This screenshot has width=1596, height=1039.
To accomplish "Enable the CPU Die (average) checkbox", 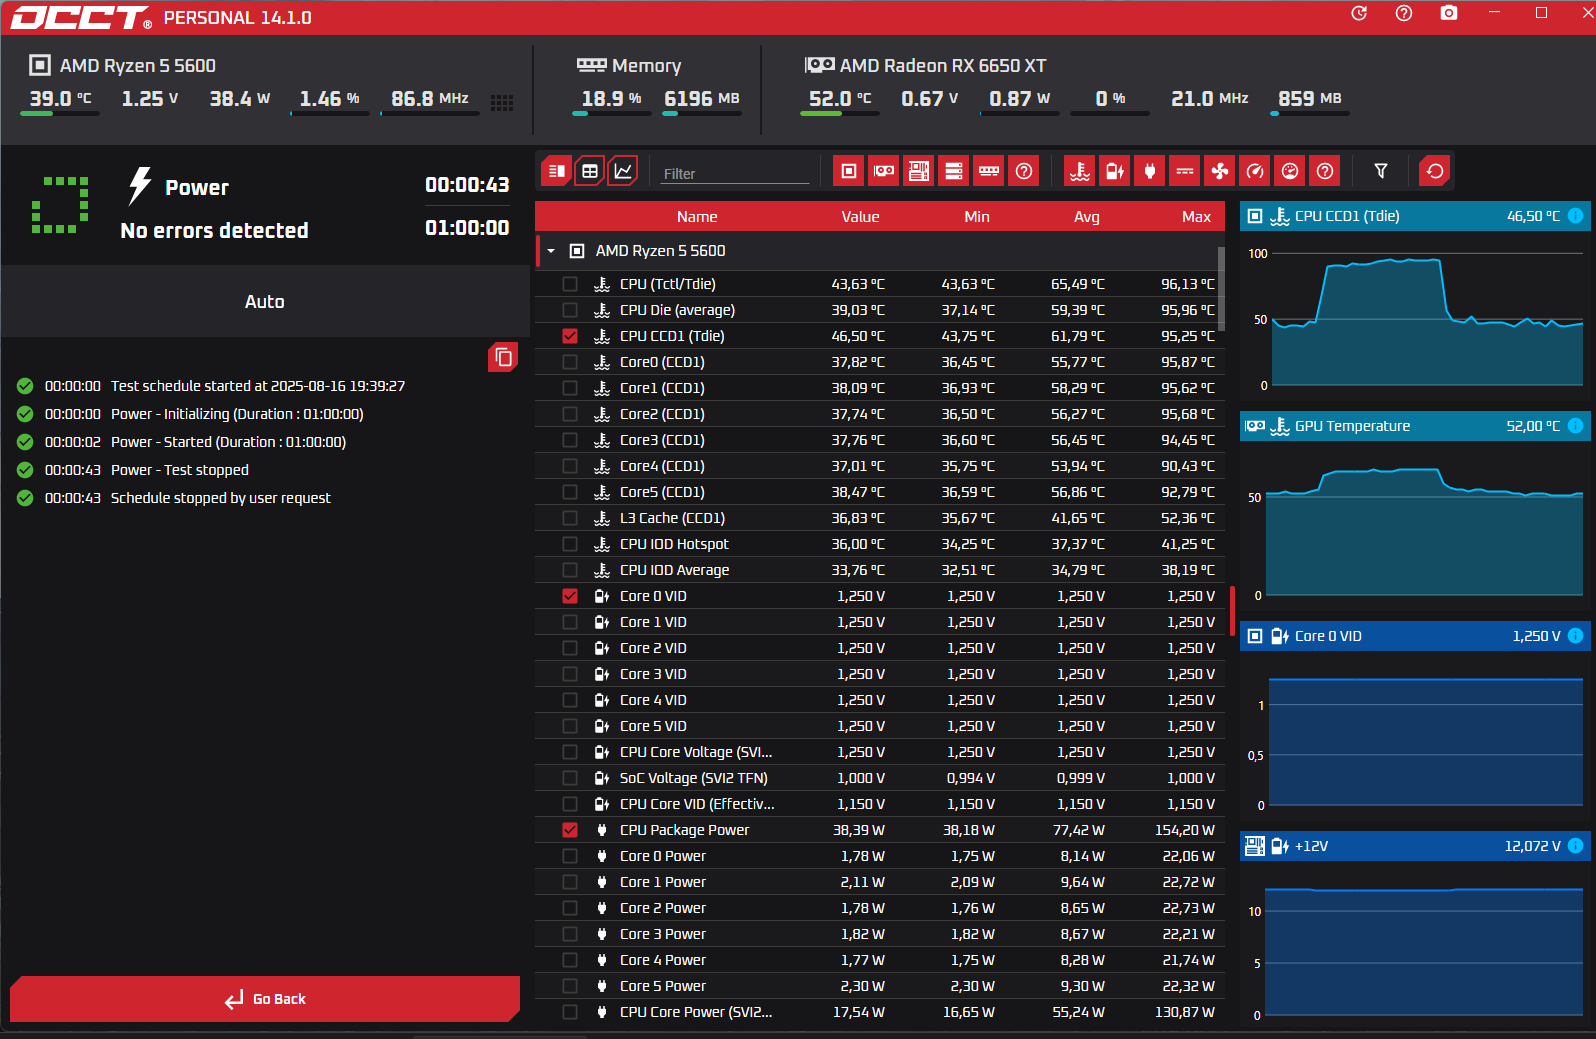I will pos(570,310).
